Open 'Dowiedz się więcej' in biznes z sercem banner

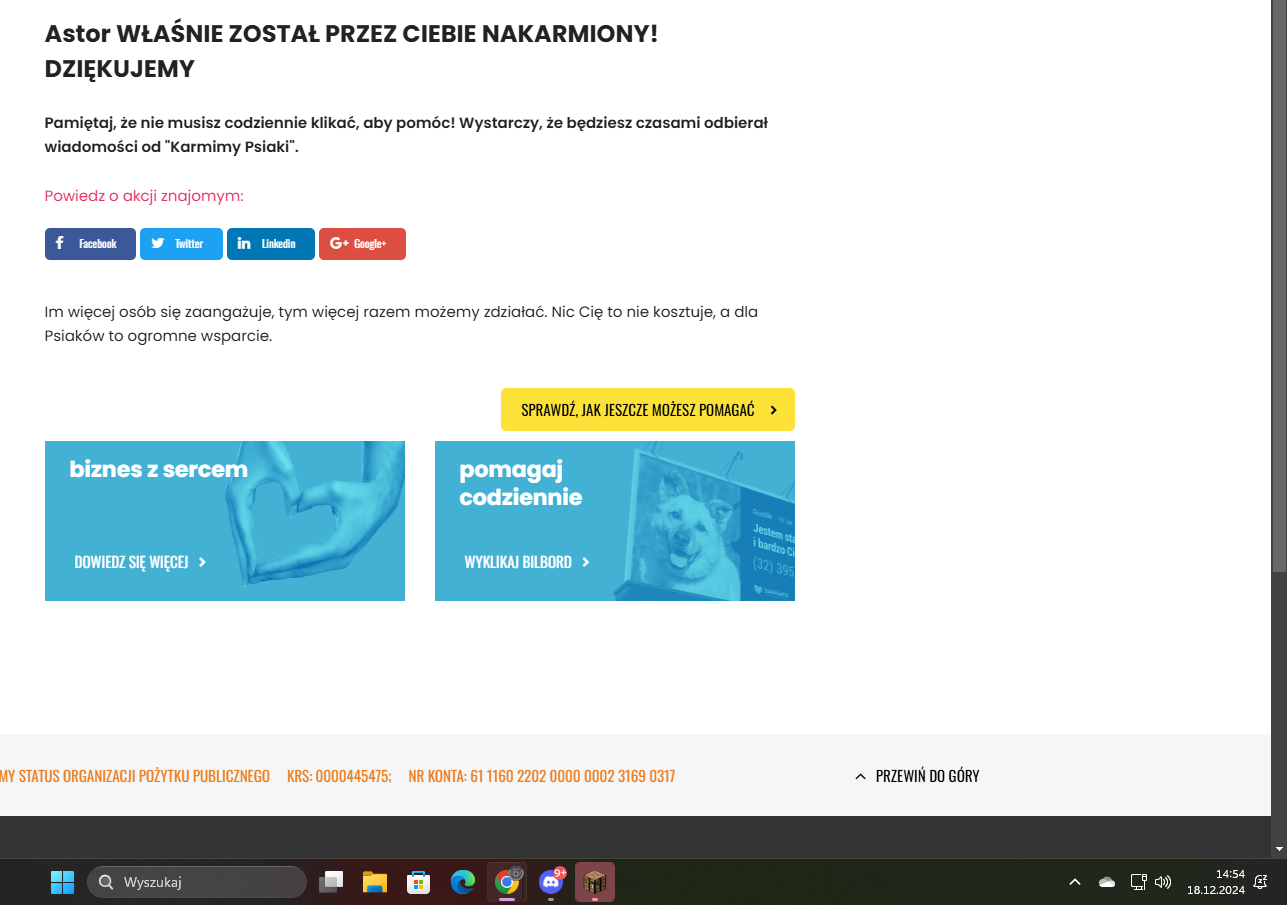click(x=140, y=562)
